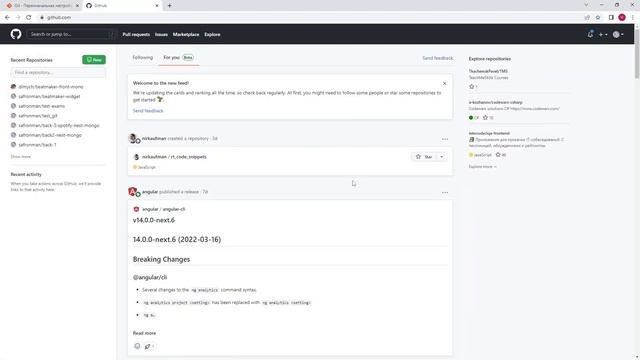
Task: Expand Show more under recent repositories
Action: pos(21,157)
